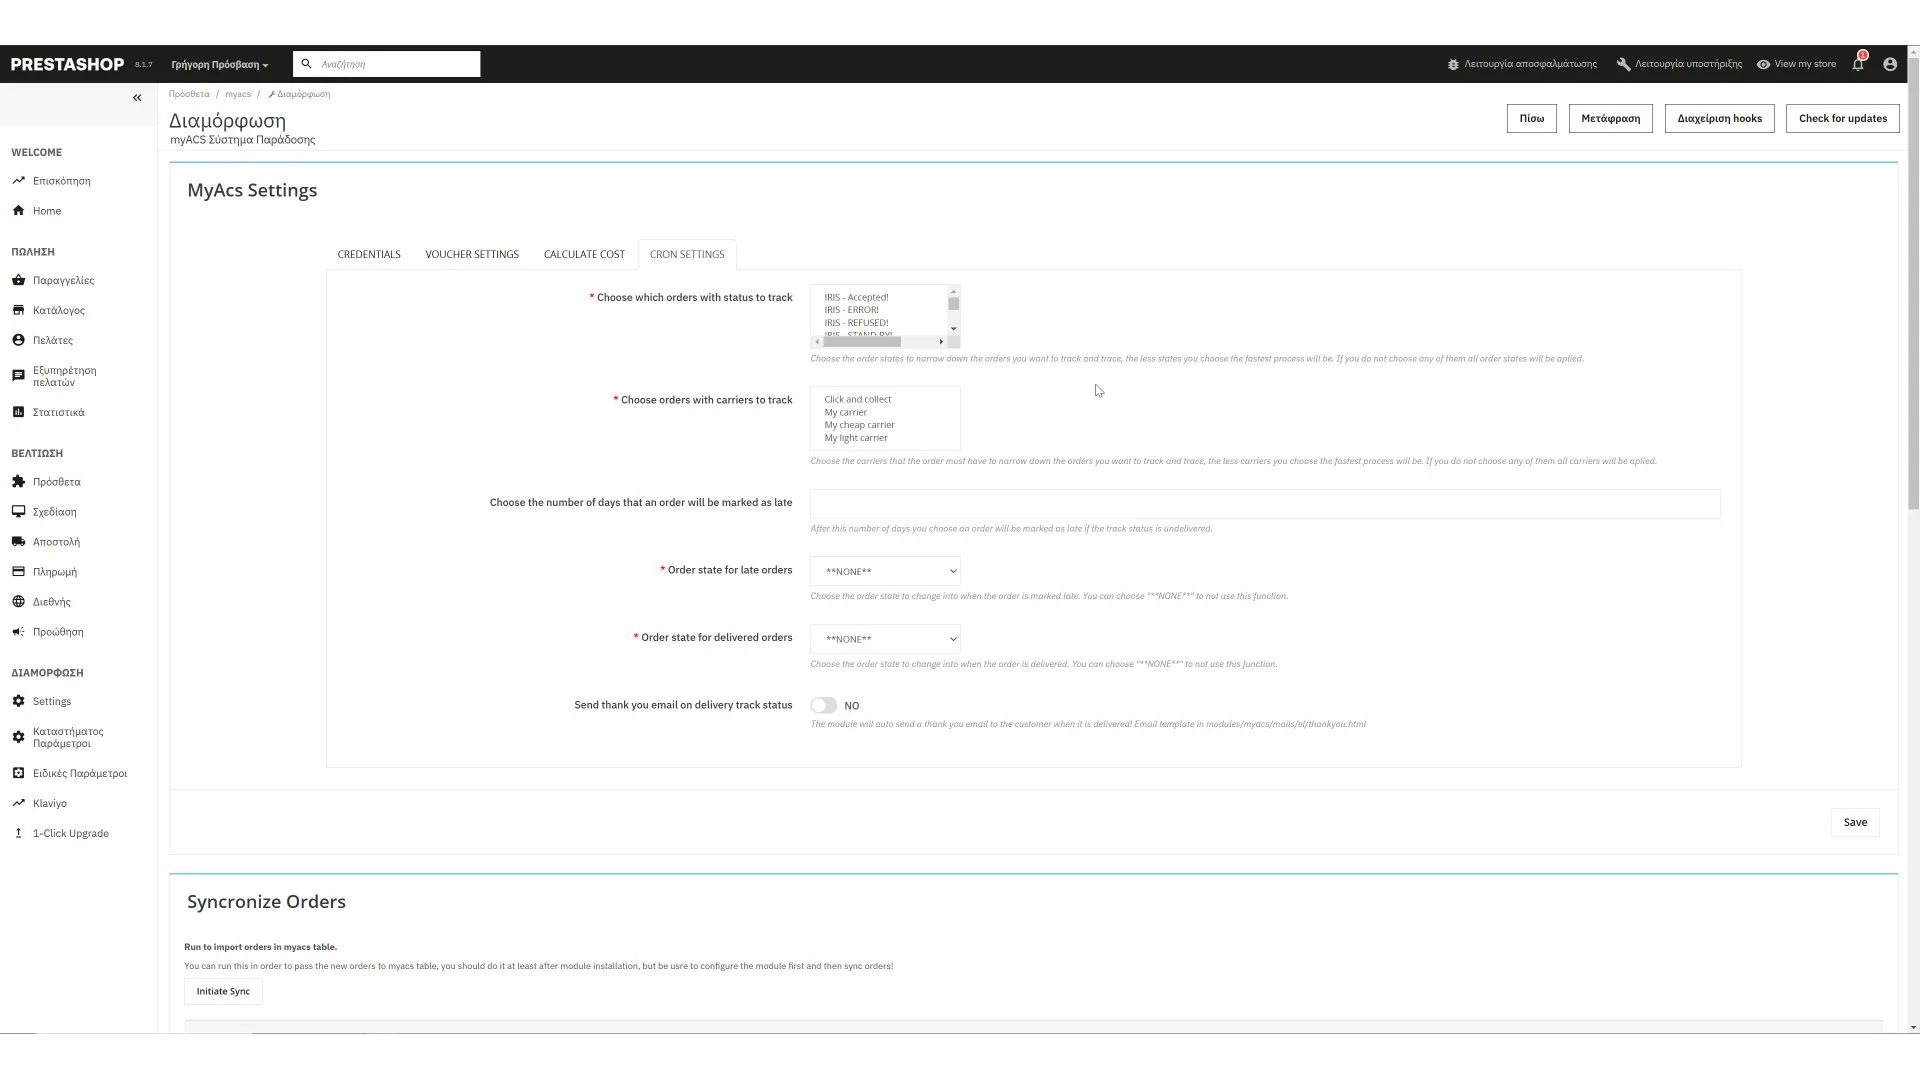This screenshot has height=1080, width=1920.
Task: Select My cheap carrier in carriers list
Action: [x=859, y=425]
